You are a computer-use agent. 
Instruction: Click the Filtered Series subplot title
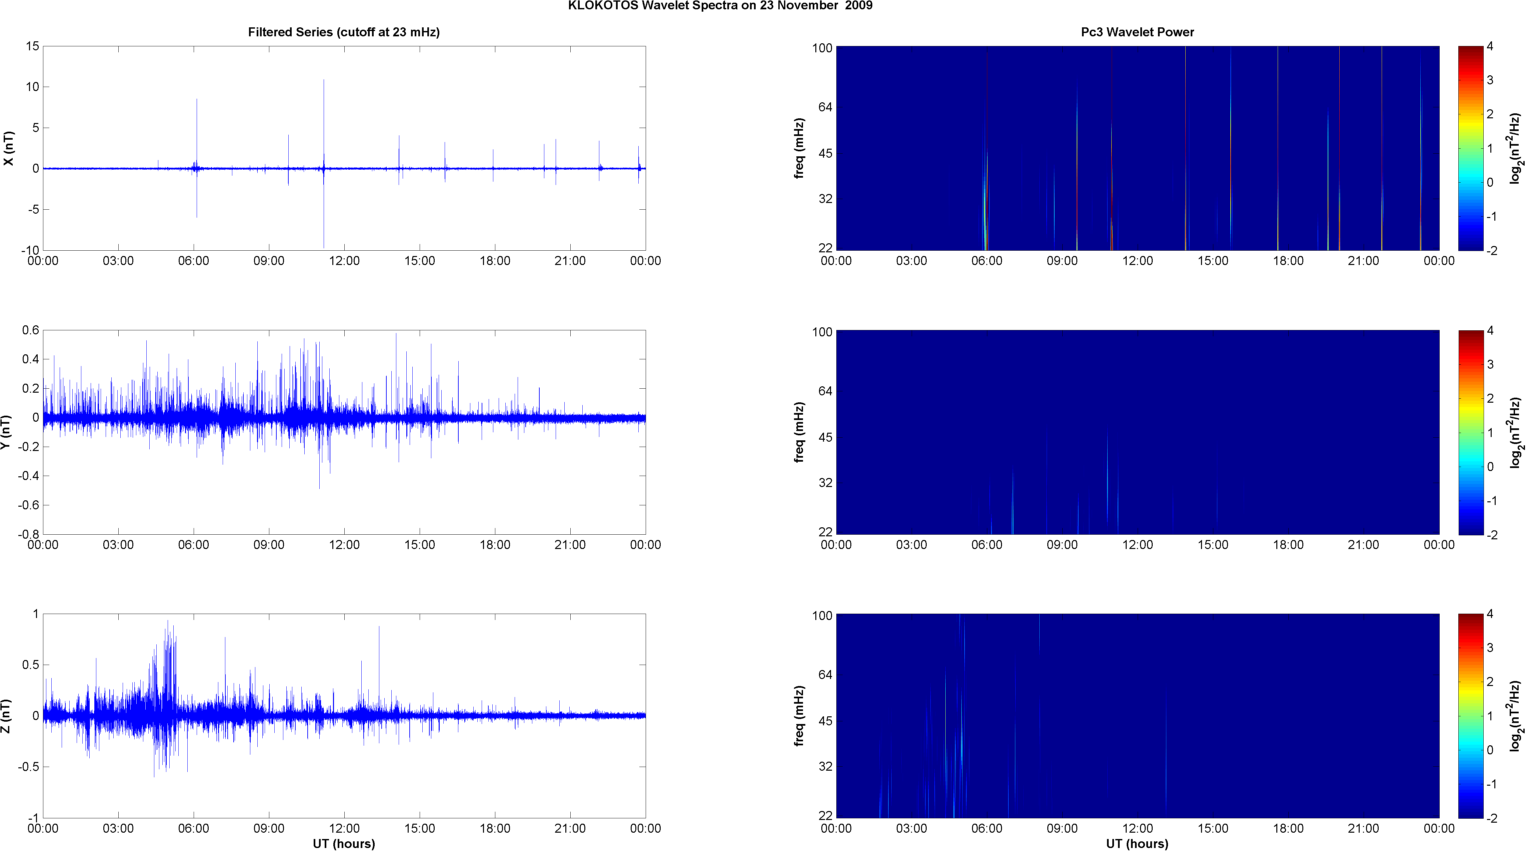coord(343,32)
